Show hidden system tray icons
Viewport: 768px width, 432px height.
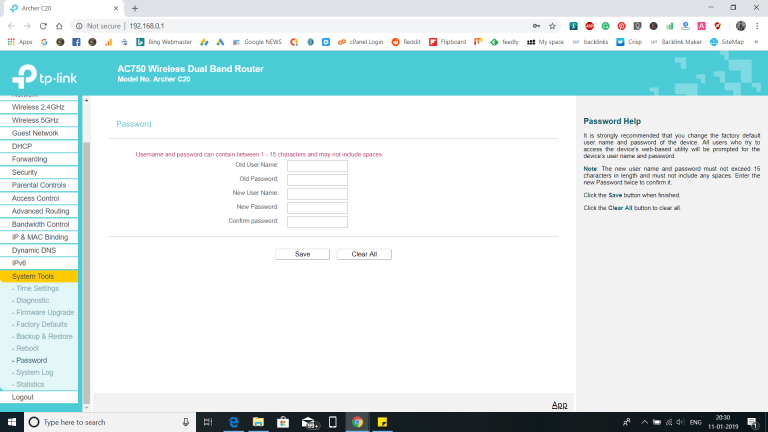click(x=643, y=422)
